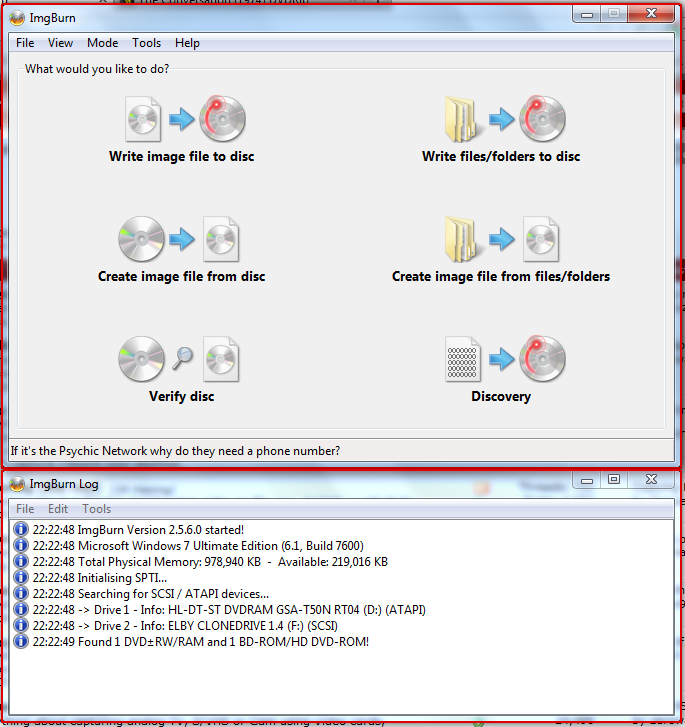Screen dimensions: 685x727
Task: Minimize the ImgBurn Log window
Action: [x=587, y=479]
